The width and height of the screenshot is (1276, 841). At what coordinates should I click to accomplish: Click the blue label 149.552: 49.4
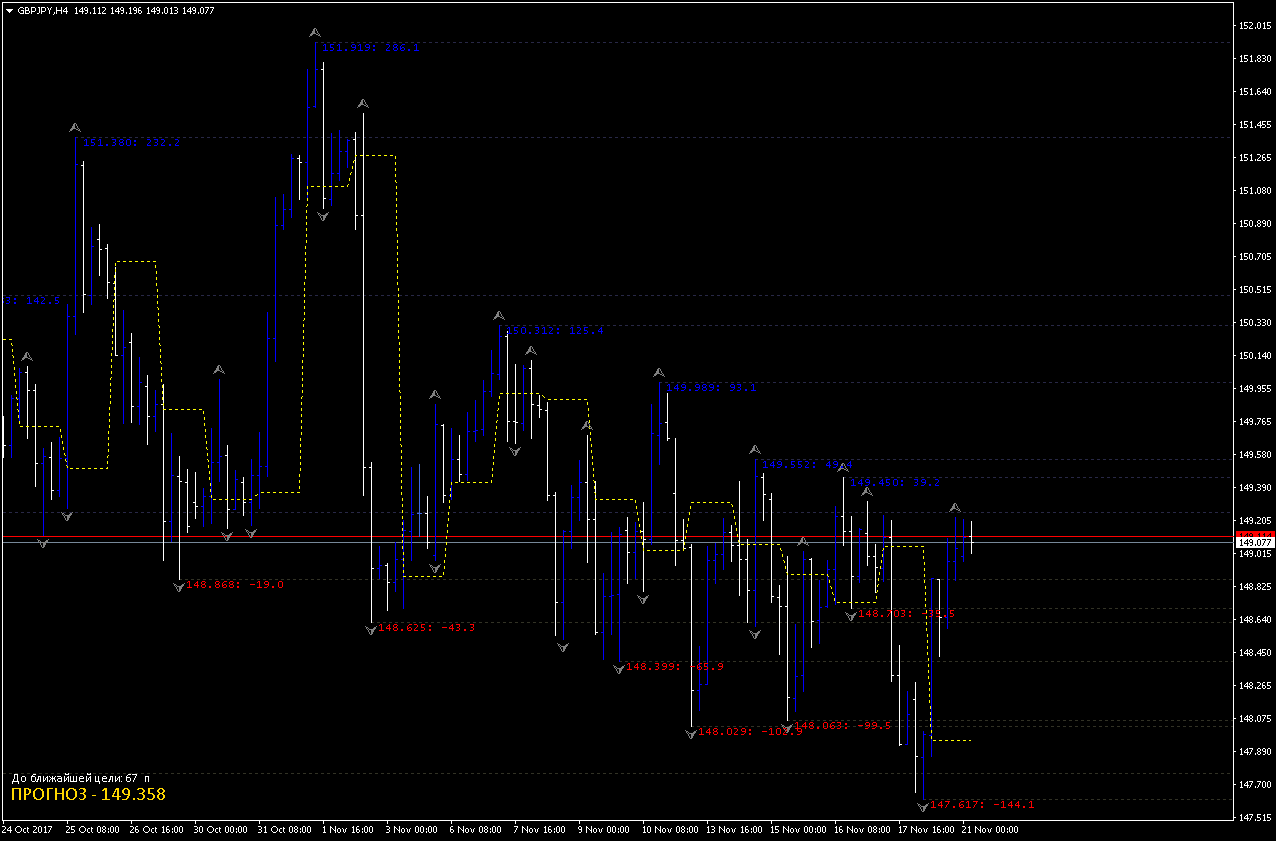coord(808,465)
